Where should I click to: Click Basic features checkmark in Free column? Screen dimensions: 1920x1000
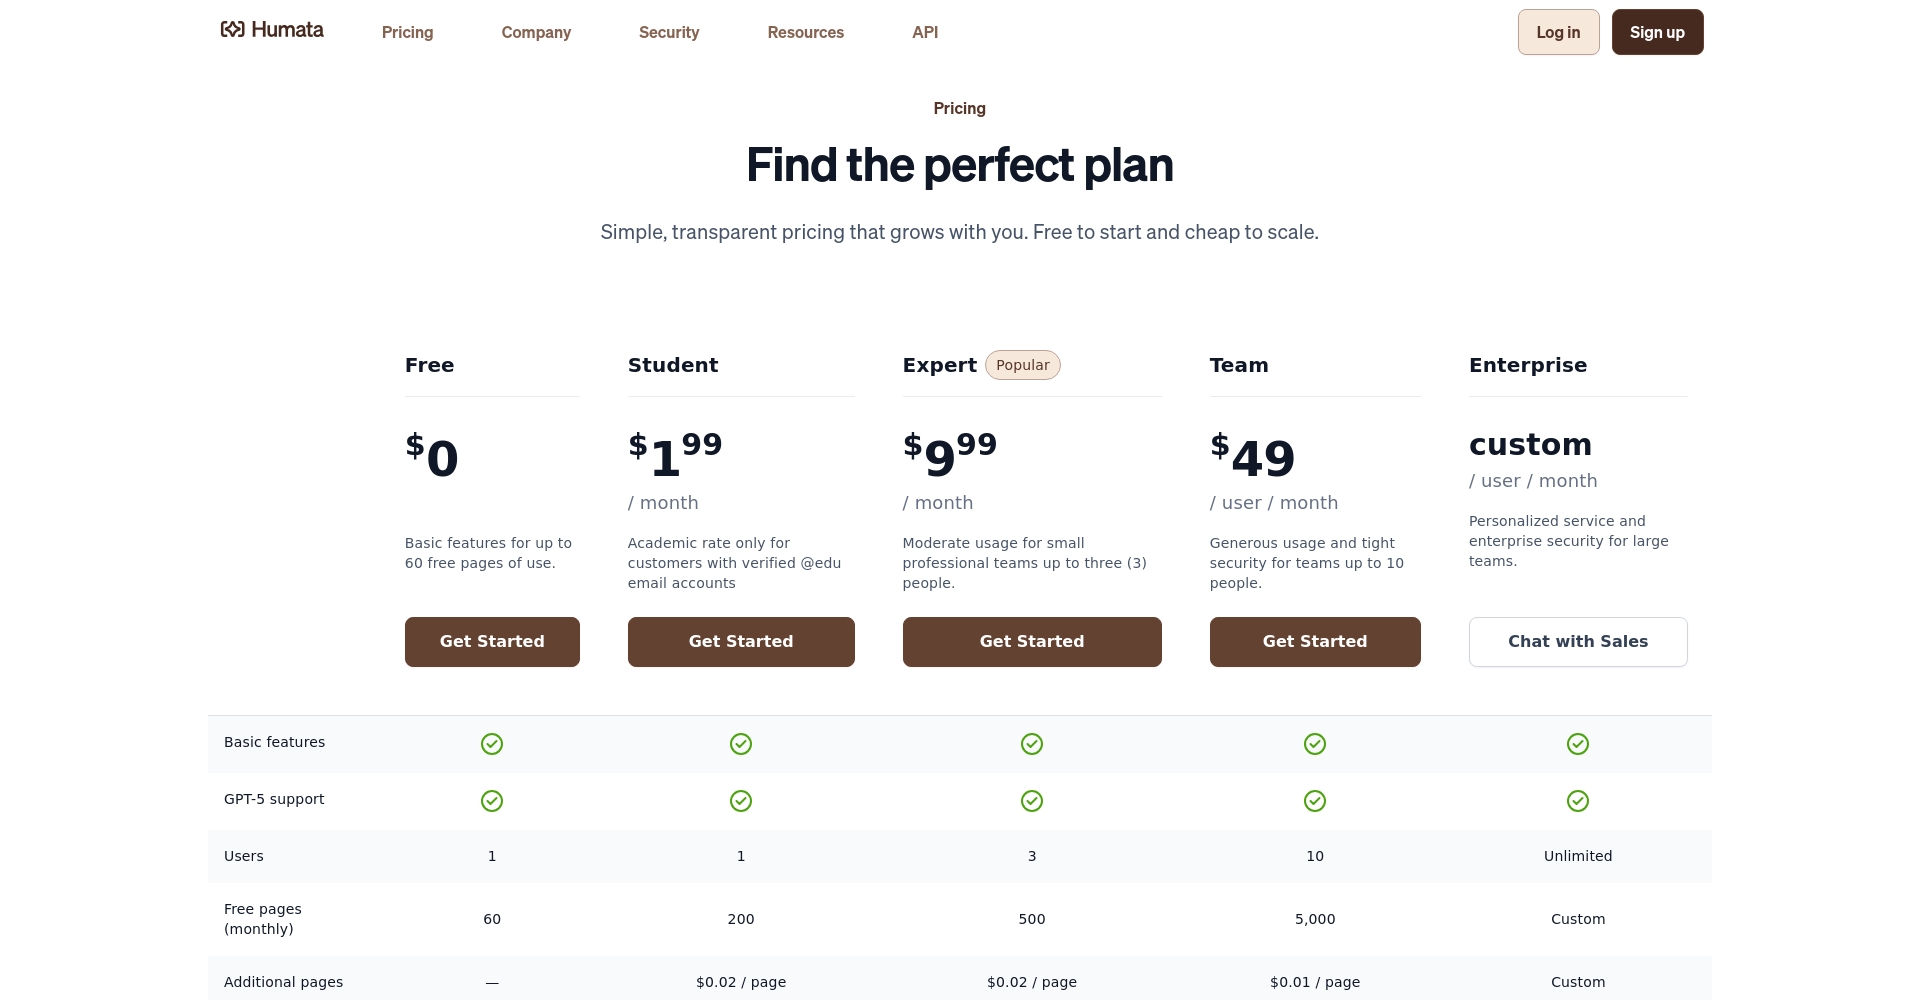(x=492, y=744)
